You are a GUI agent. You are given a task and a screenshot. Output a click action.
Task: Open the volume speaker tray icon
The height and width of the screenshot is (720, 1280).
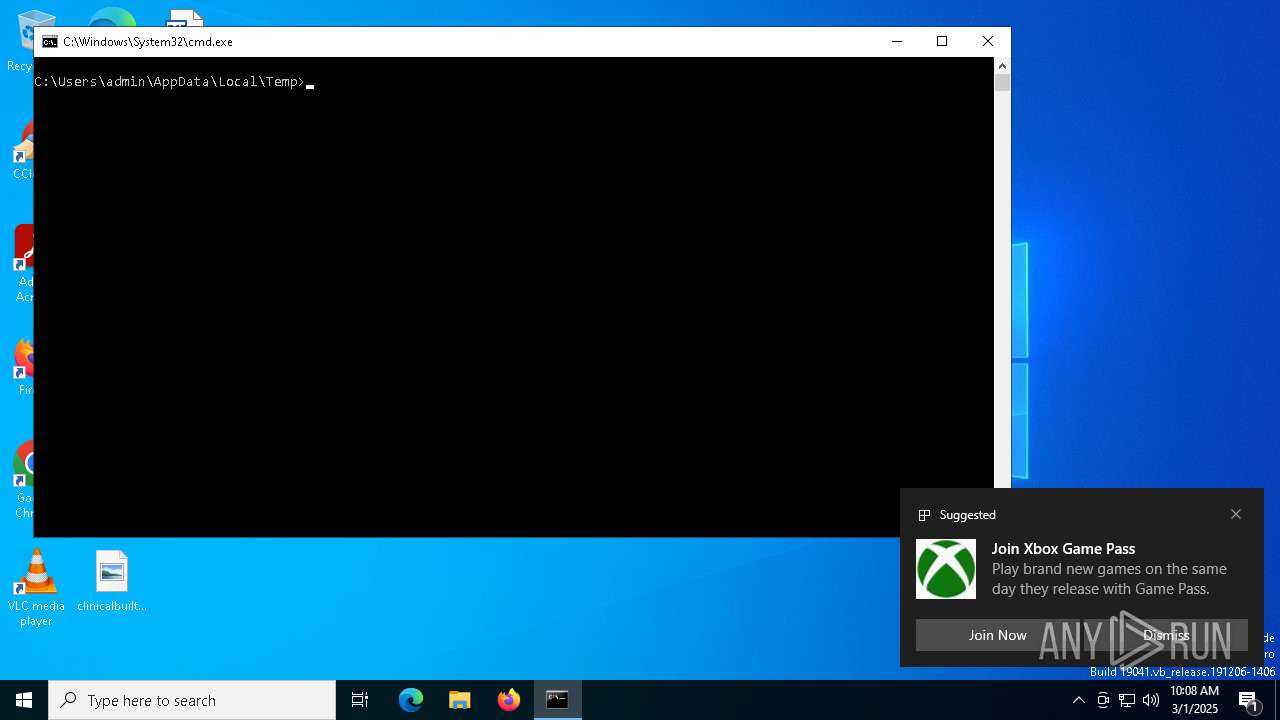point(1151,700)
